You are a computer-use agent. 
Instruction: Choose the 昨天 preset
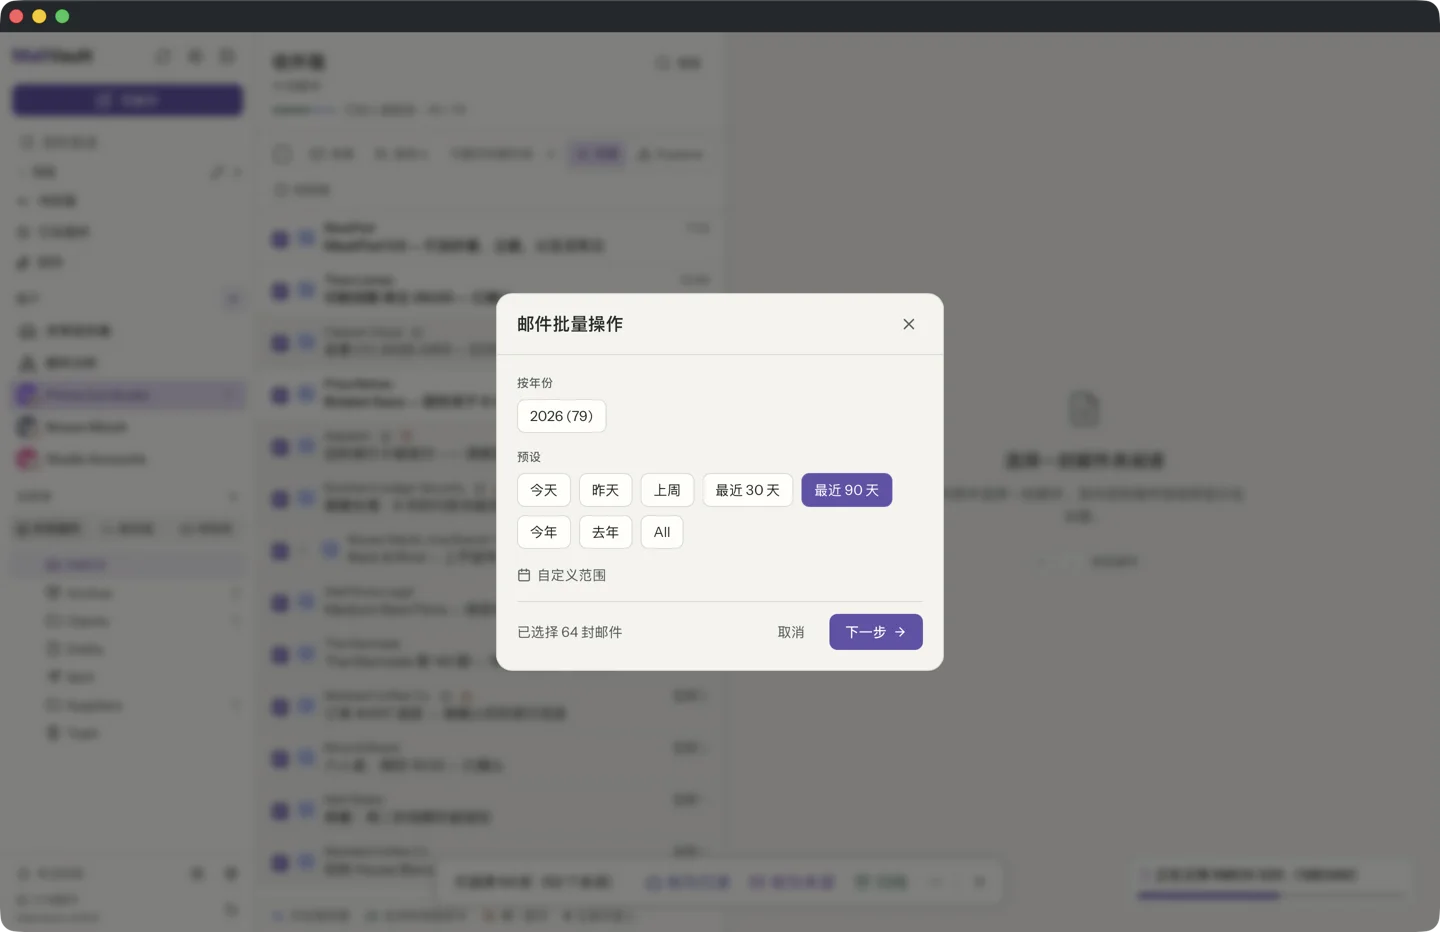coord(606,490)
